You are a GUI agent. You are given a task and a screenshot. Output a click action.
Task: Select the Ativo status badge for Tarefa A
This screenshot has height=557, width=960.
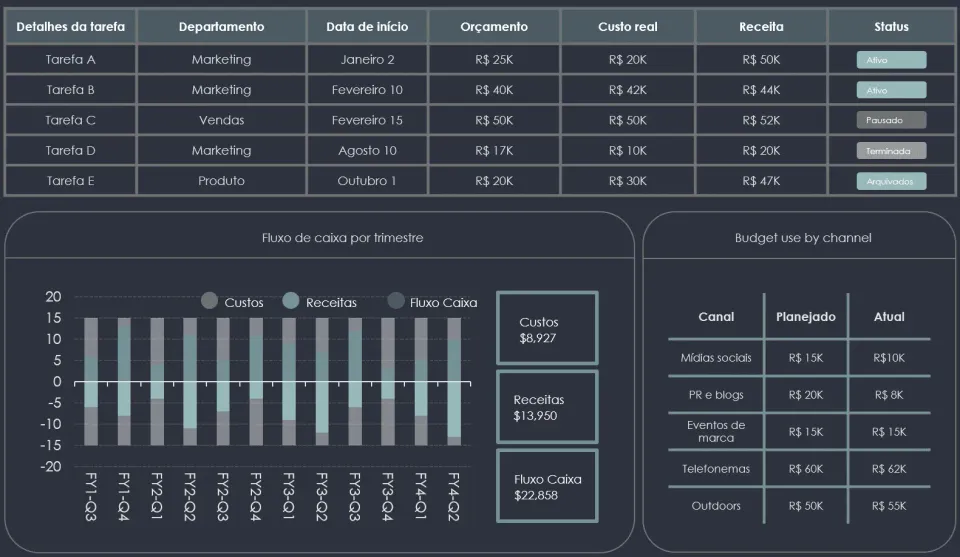point(891,60)
